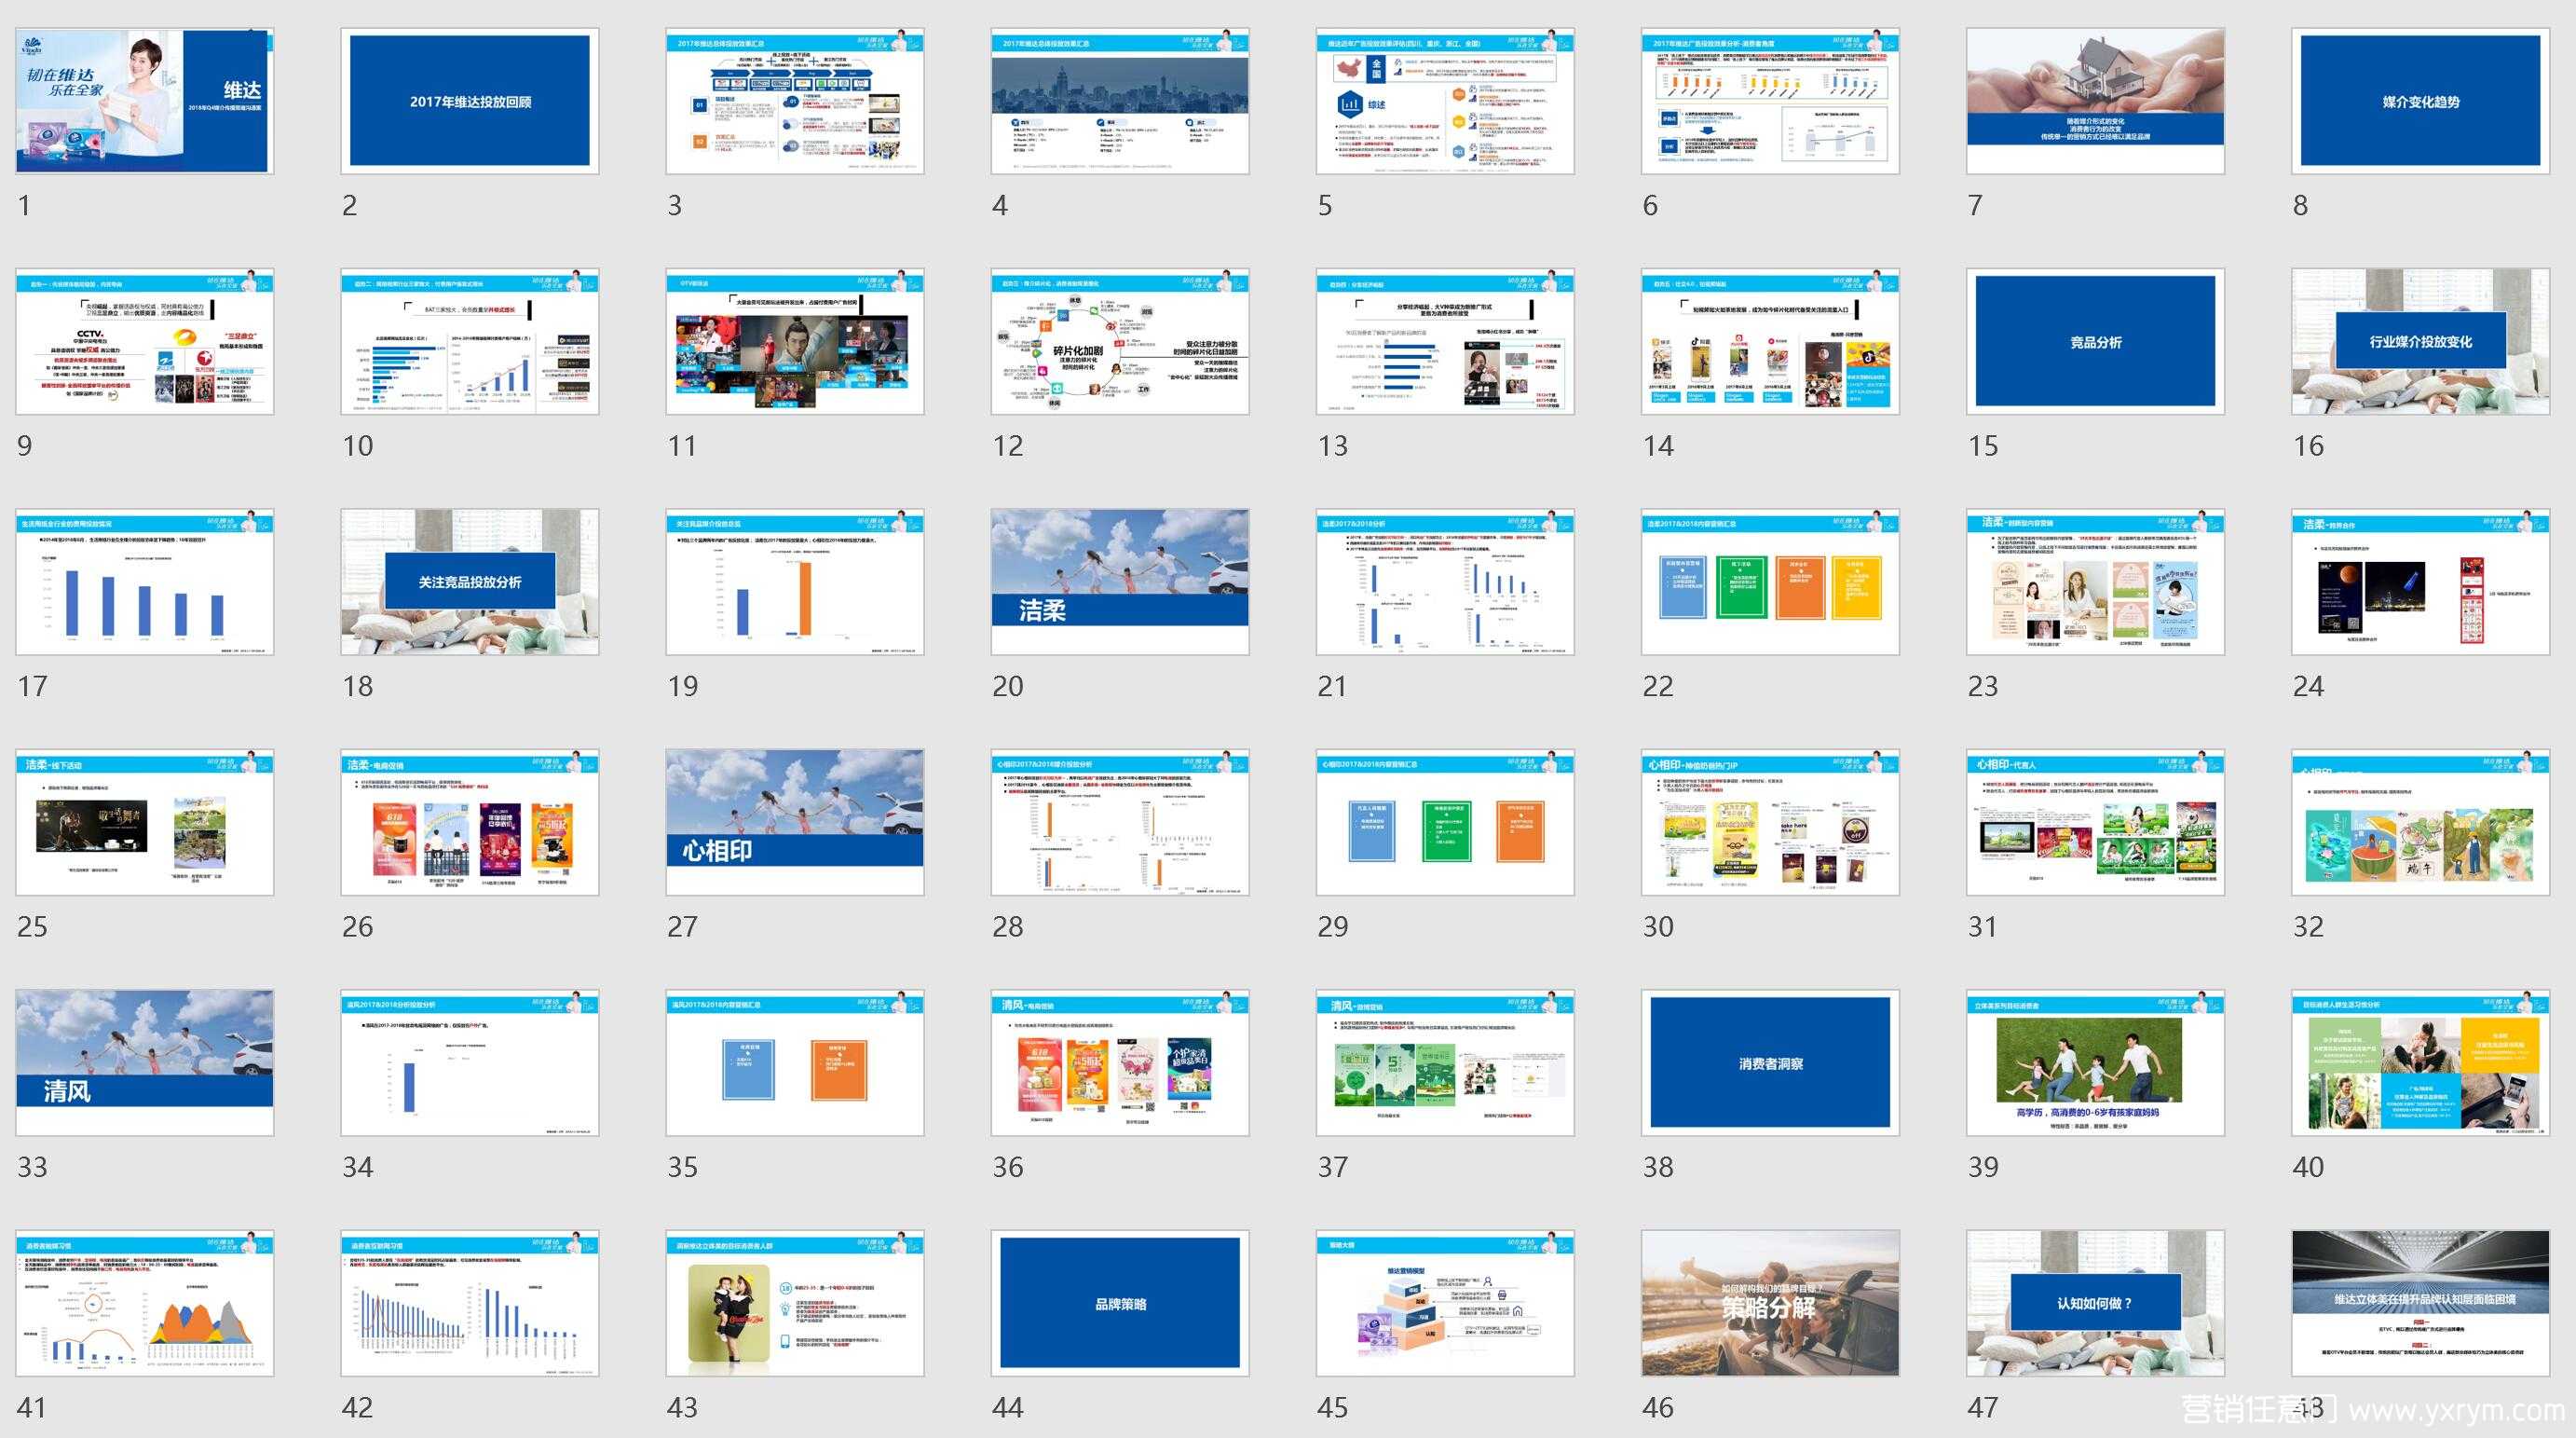The image size is (2576, 1438).
Task: Select slide 28 thumbnail
Action: (x=1120, y=822)
